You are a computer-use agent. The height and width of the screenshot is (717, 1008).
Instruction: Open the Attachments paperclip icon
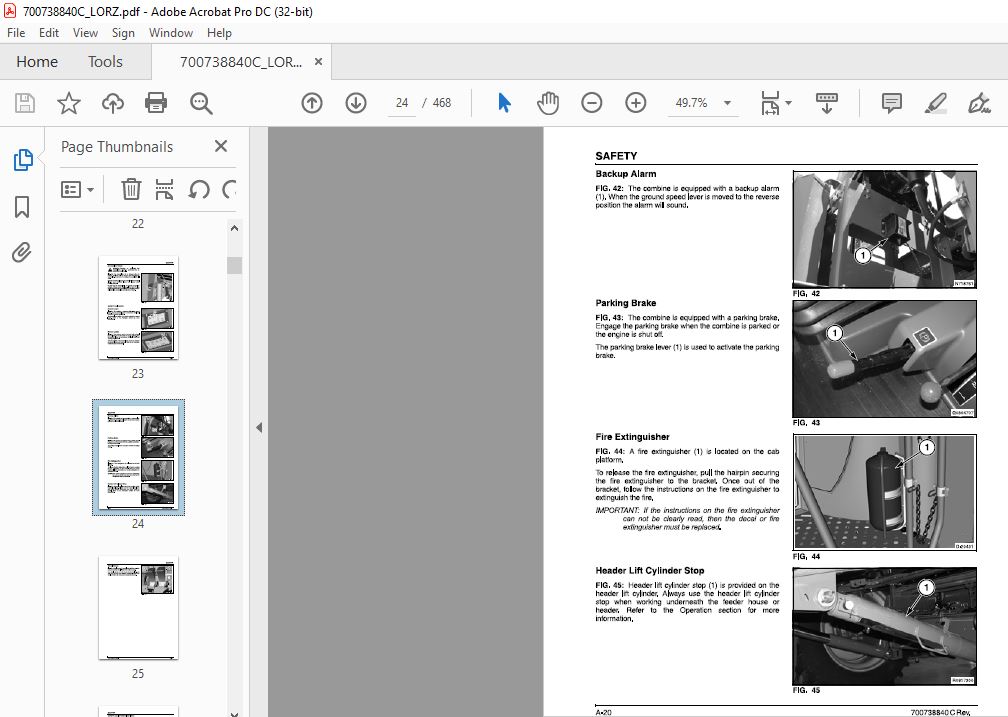pyautogui.click(x=22, y=252)
